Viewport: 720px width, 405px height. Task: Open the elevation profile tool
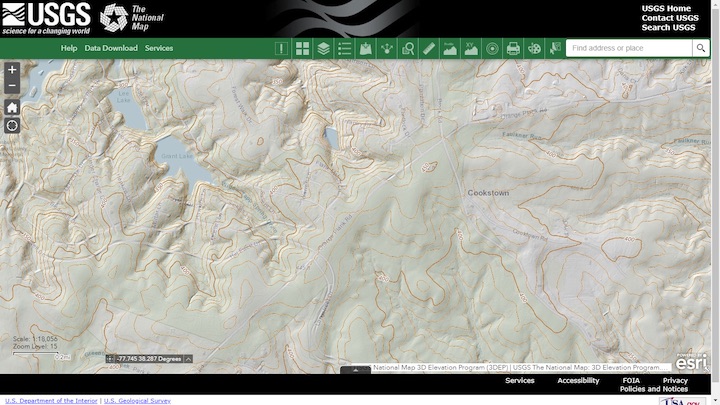pyautogui.click(x=449, y=48)
